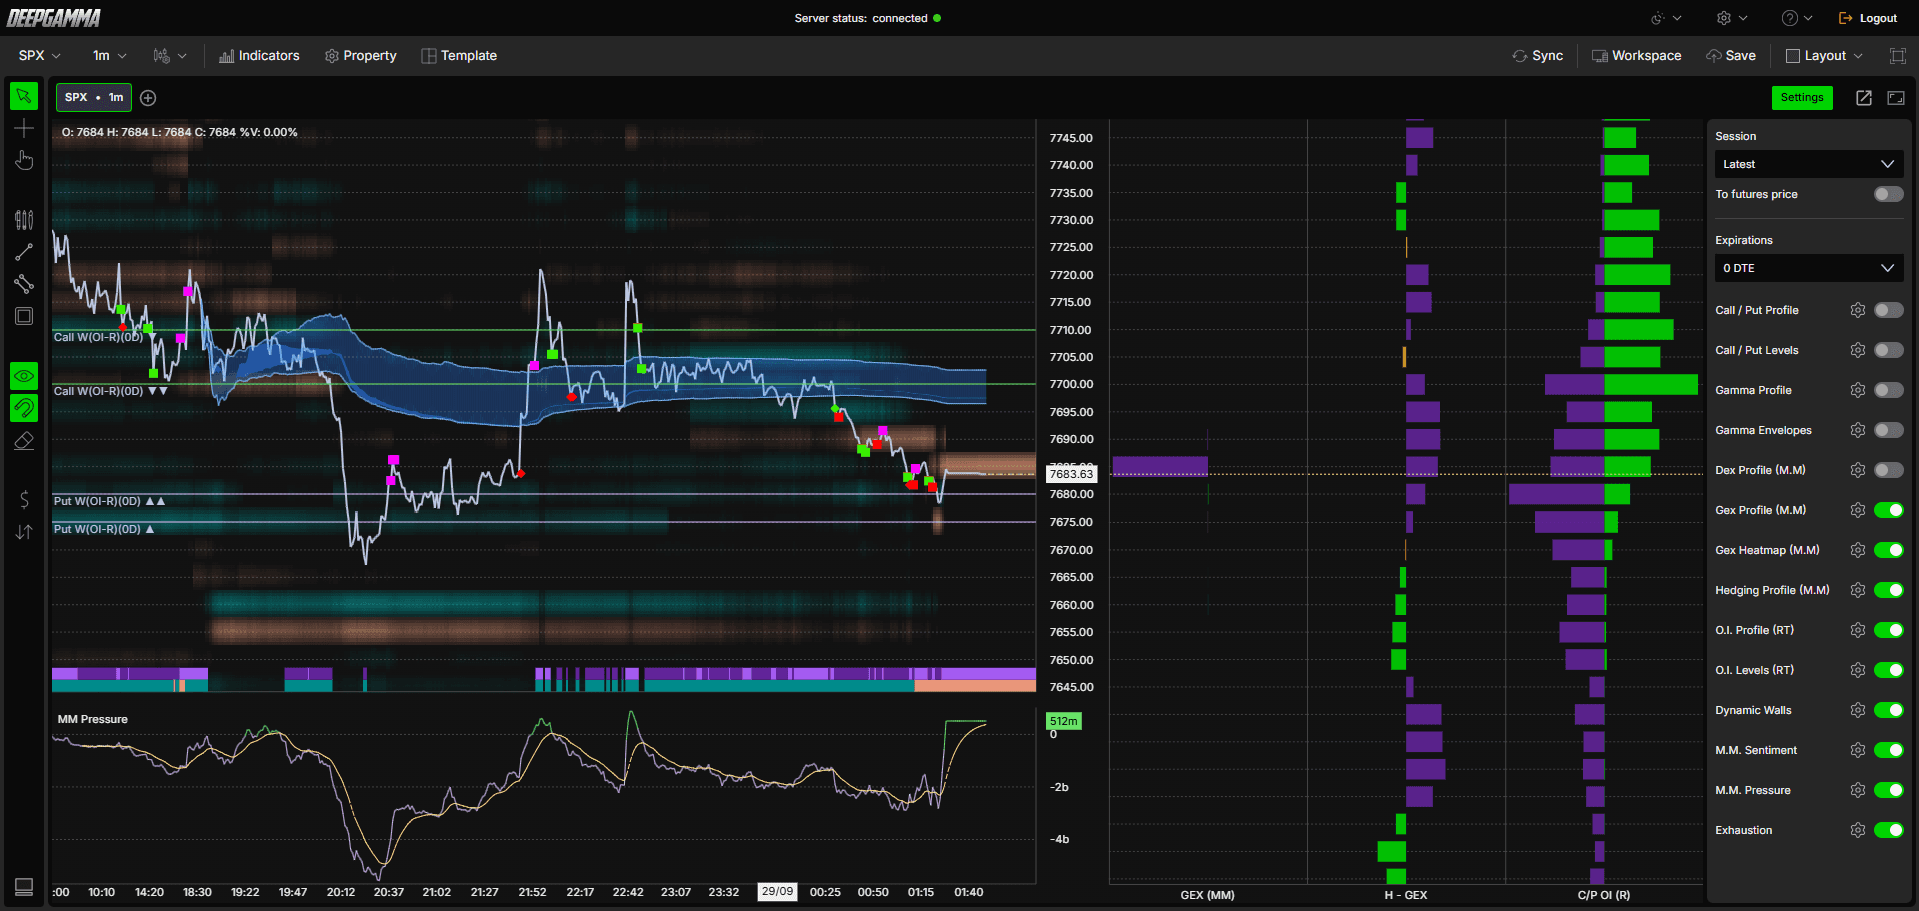Pick the rectangle shape tool
The width and height of the screenshot is (1919, 911).
tap(24, 316)
